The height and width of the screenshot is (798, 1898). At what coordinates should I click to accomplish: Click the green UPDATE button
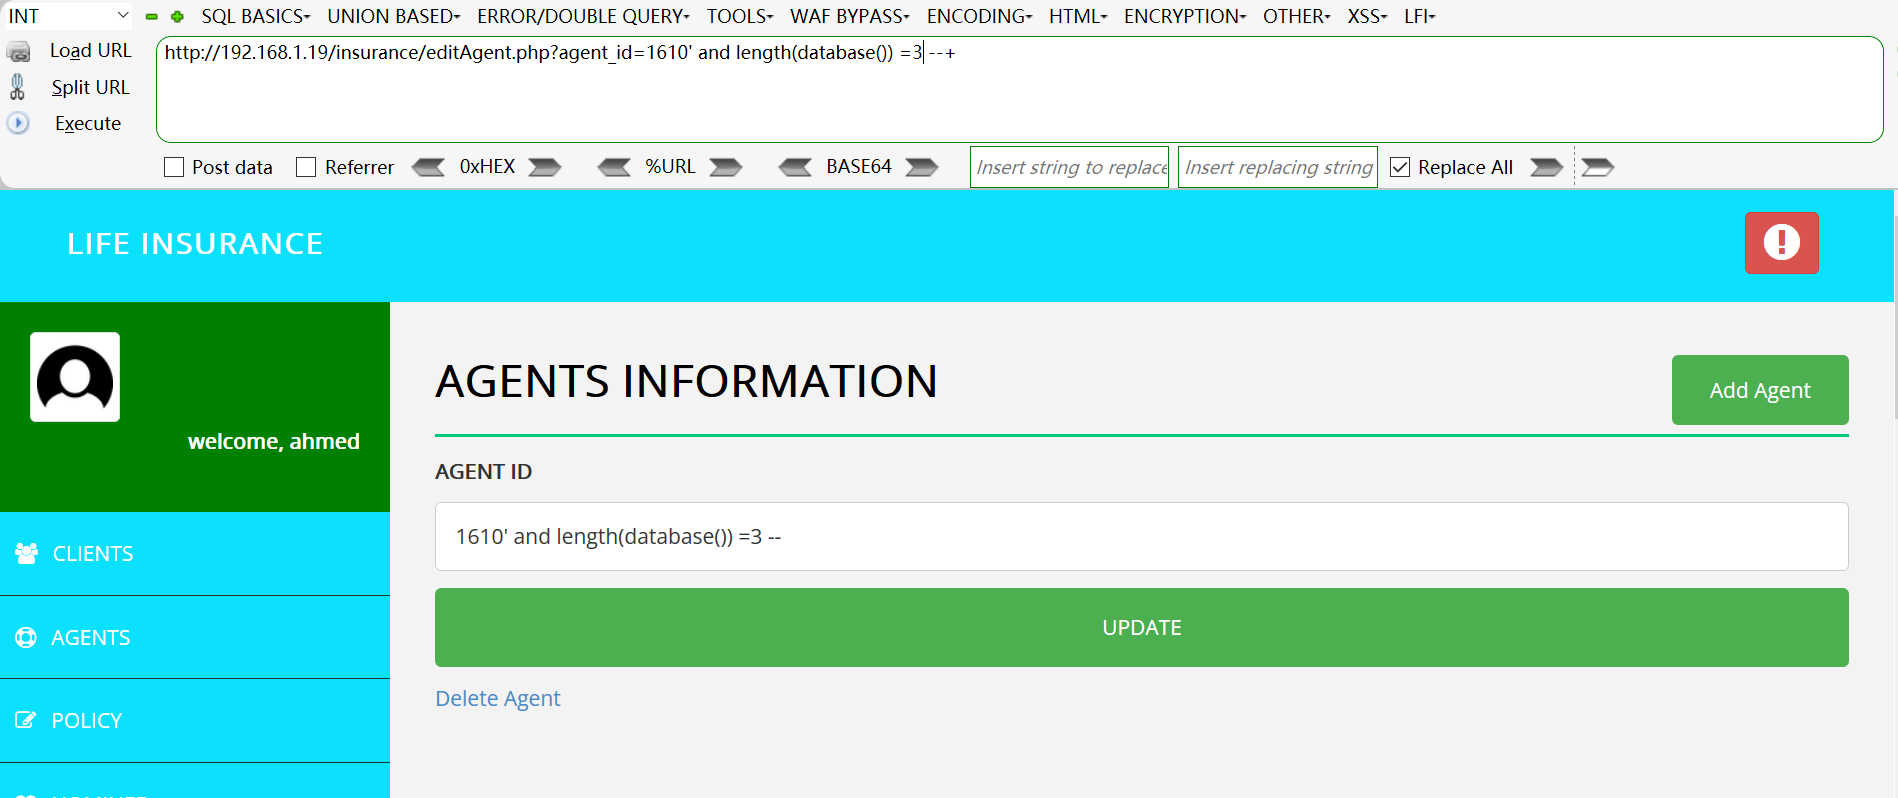point(1142,627)
